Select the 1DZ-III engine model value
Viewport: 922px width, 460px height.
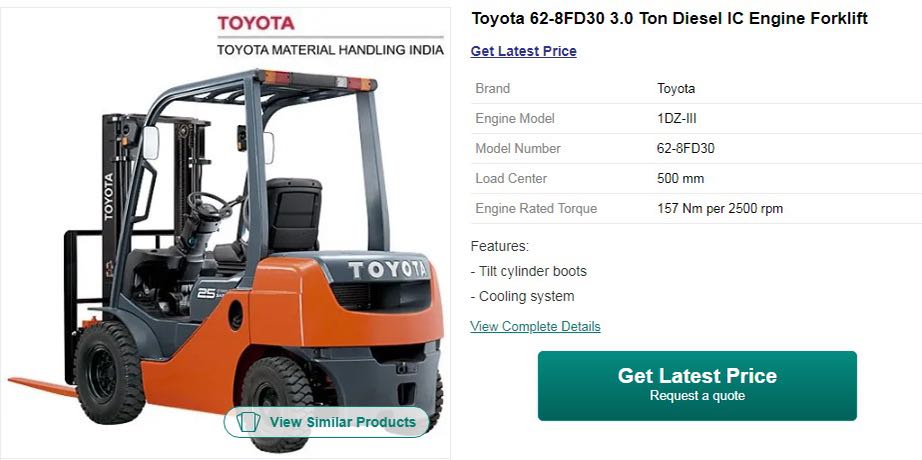click(676, 119)
